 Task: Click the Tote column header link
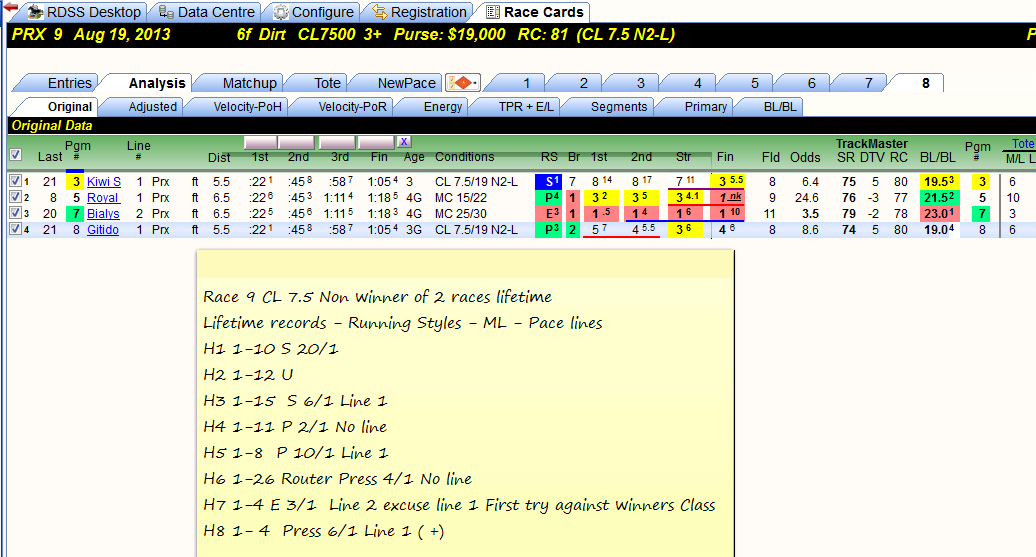point(1023,143)
